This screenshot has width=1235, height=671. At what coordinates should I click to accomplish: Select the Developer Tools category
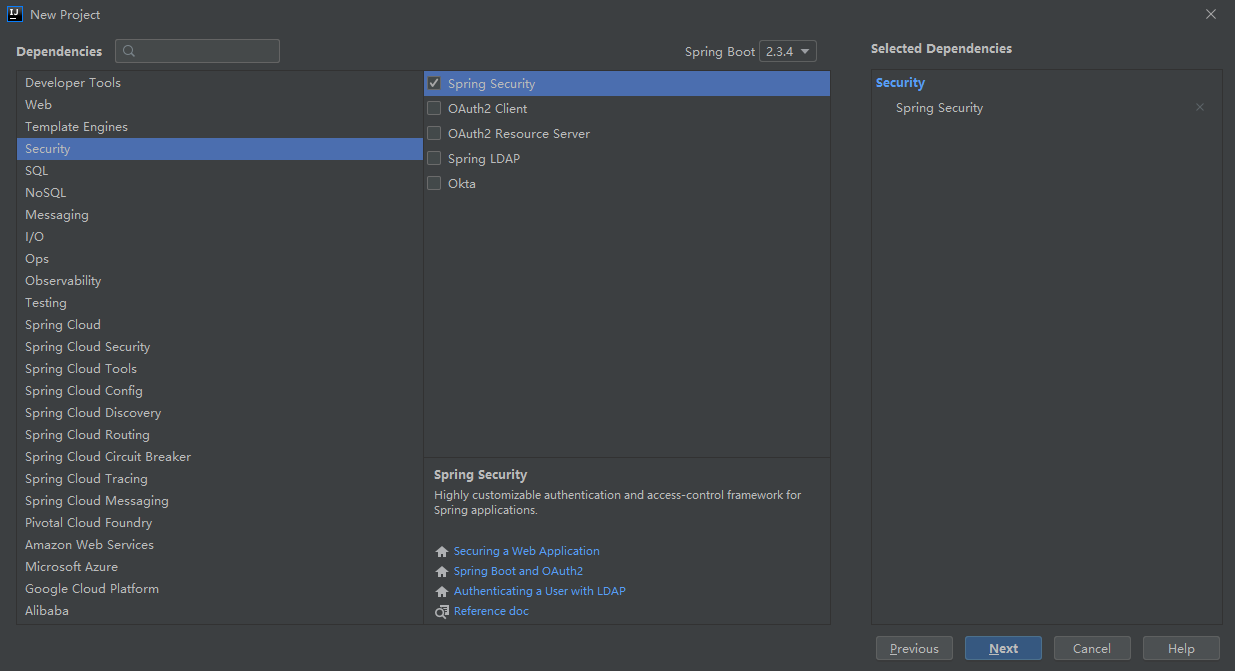(x=73, y=83)
